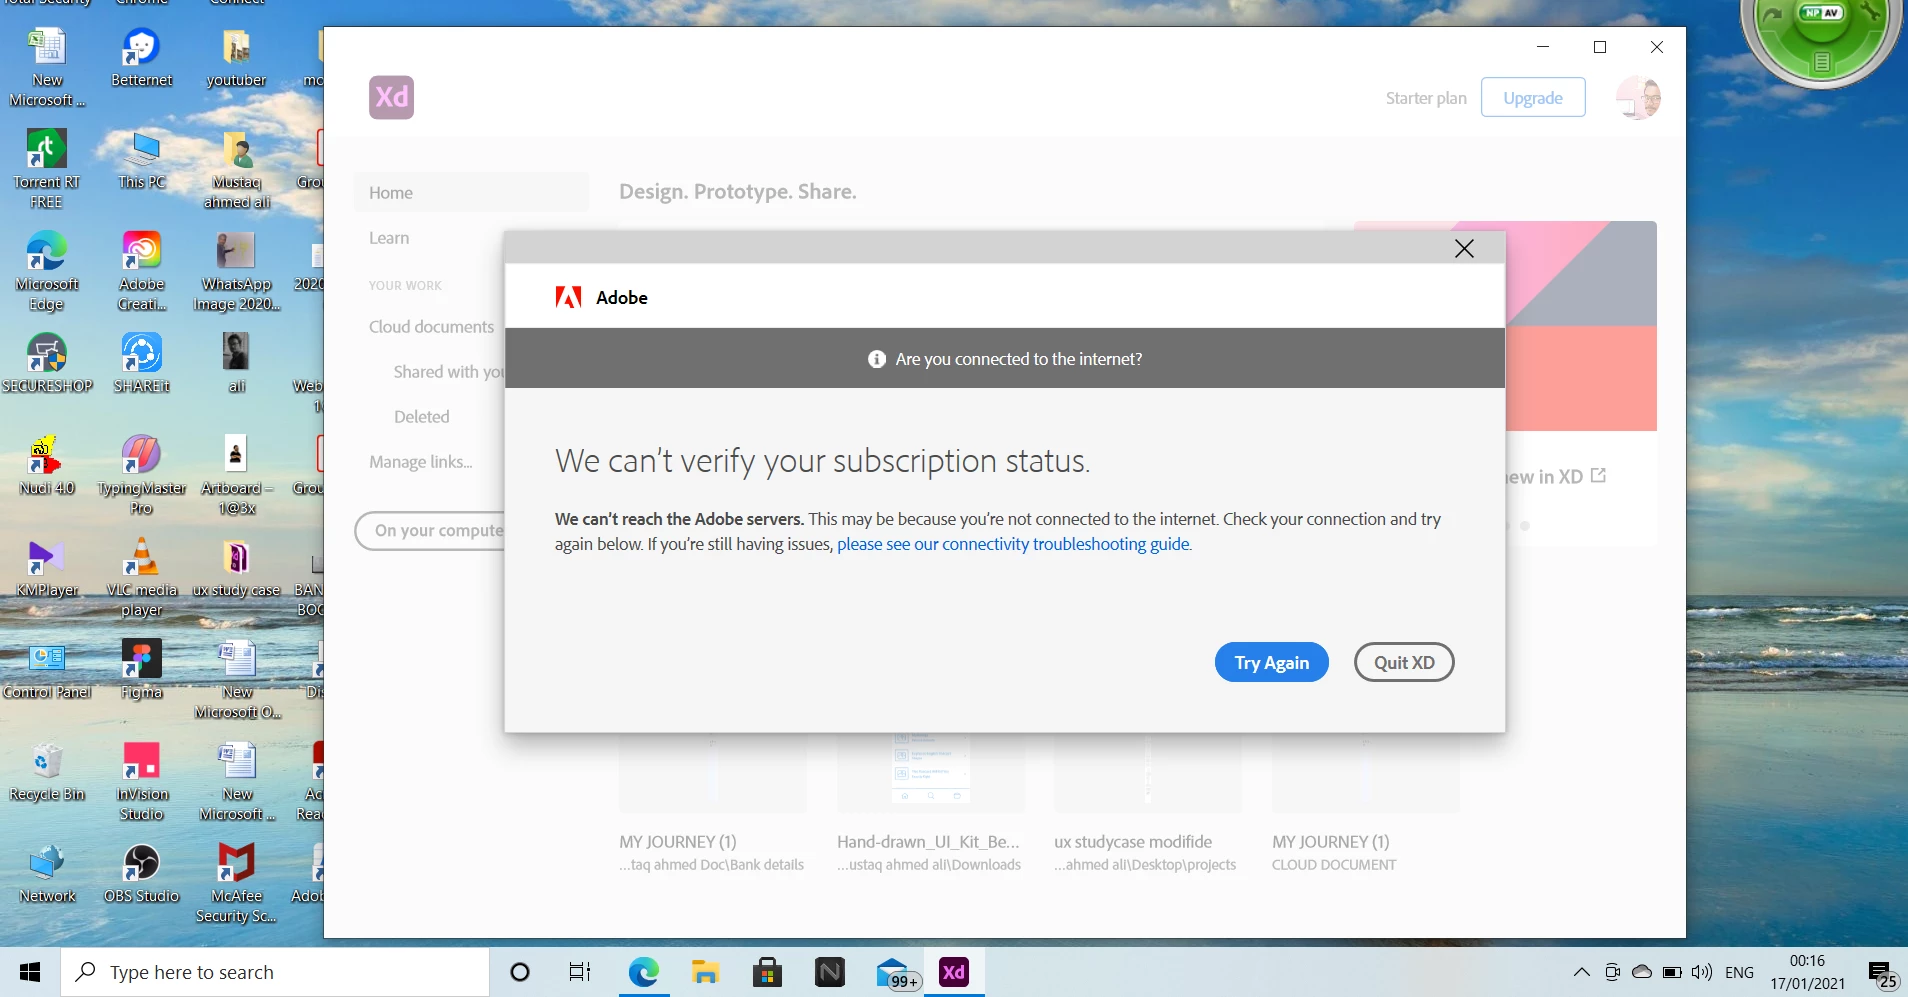The width and height of the screenshot is (1908, 997).
Task: Select This PC desktop icon
Action: (141, 161)
